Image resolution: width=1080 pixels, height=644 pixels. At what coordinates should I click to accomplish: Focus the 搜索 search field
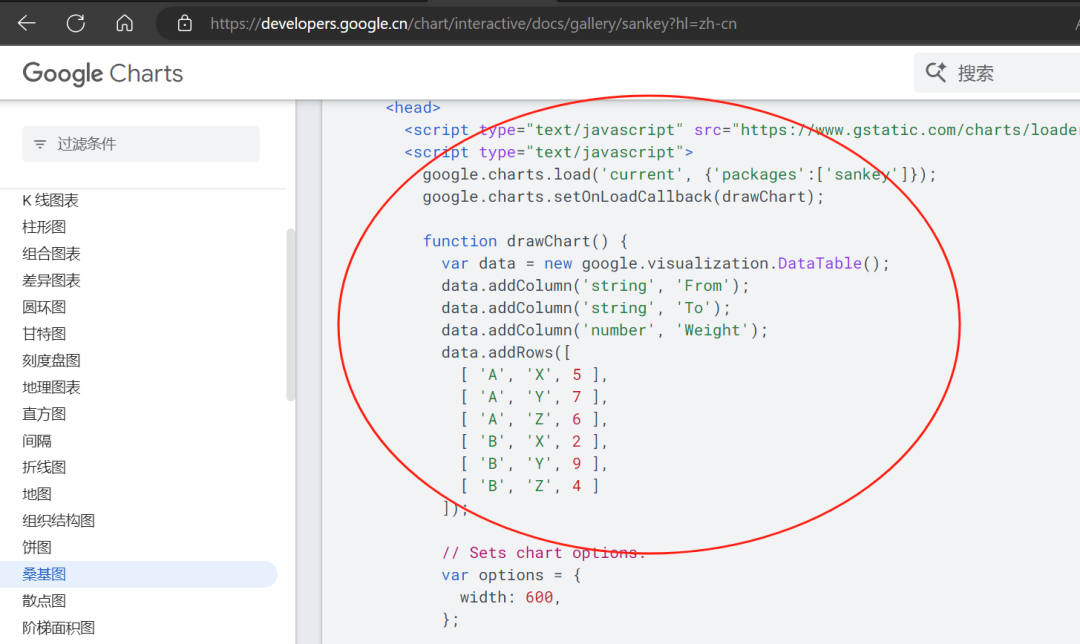point(997,72)
